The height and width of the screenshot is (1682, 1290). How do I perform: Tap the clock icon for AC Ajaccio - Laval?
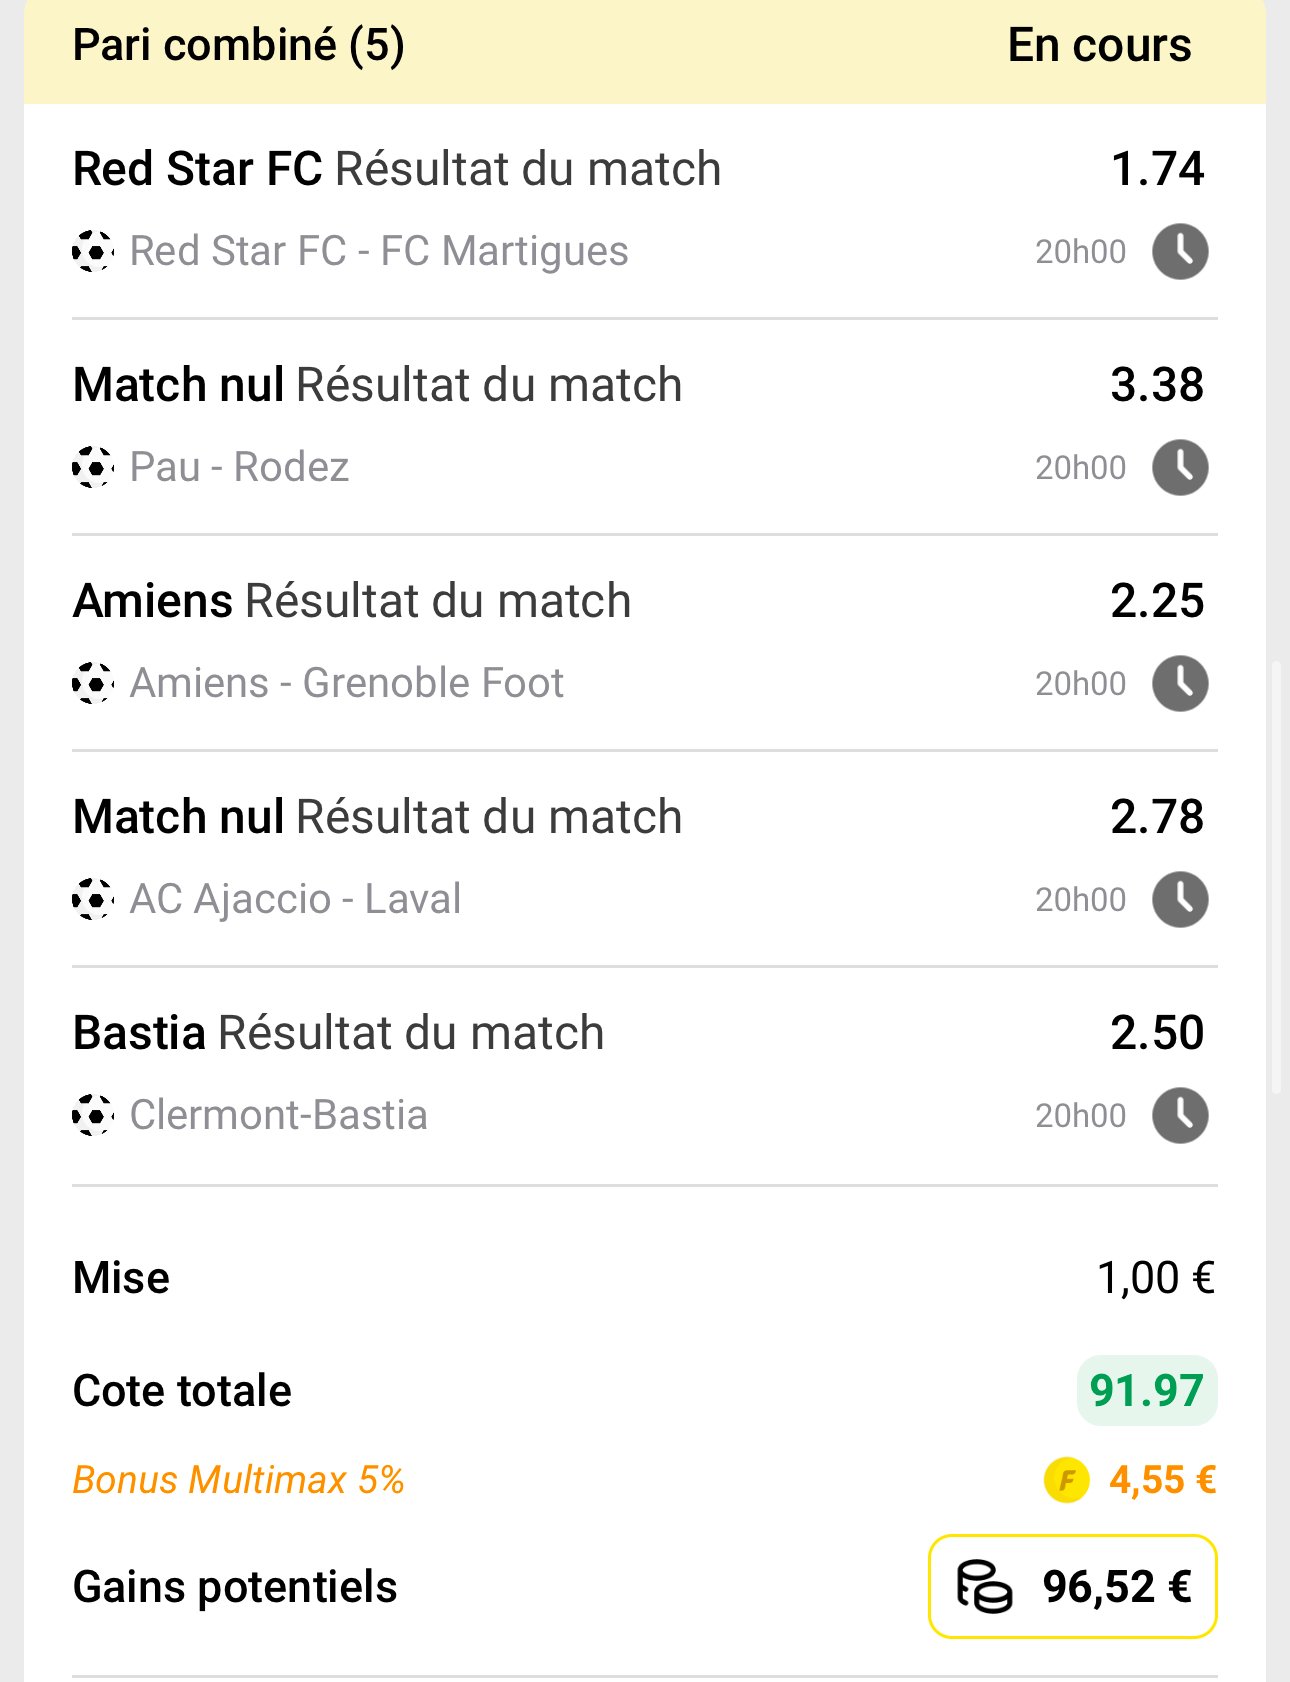[1180, 899]
